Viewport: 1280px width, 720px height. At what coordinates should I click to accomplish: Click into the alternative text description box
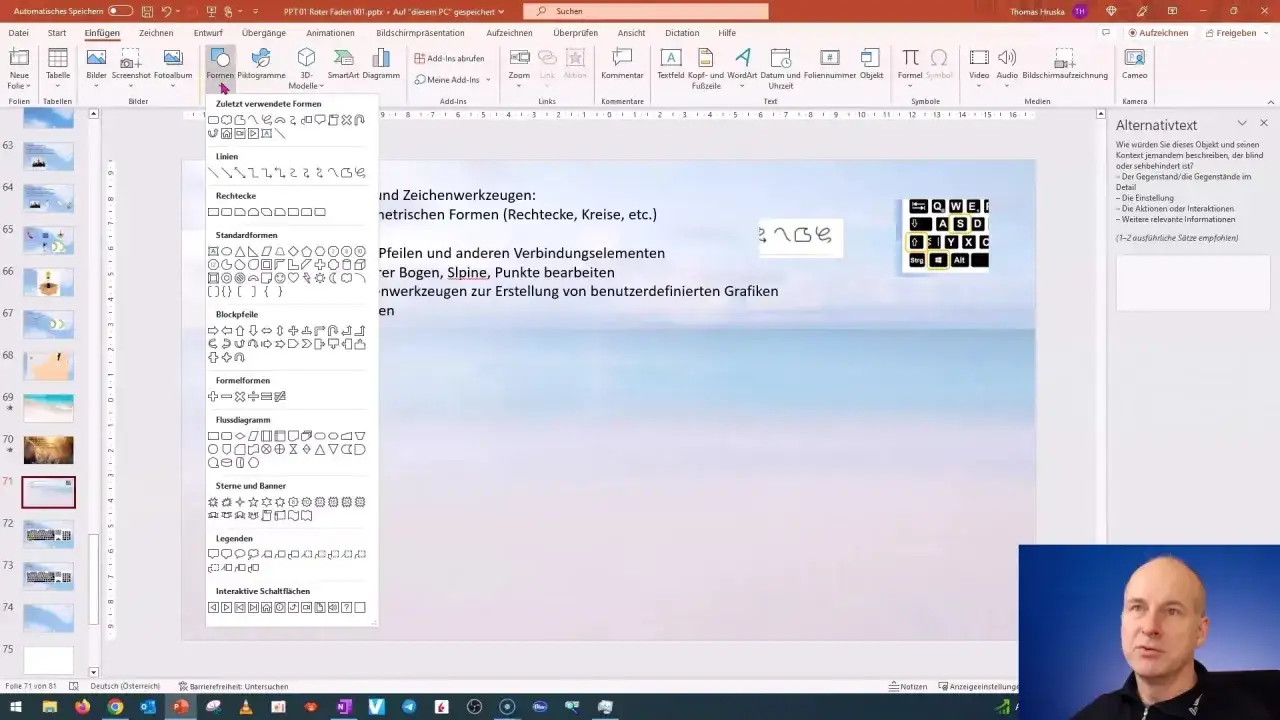click(x=1192, y=282)
